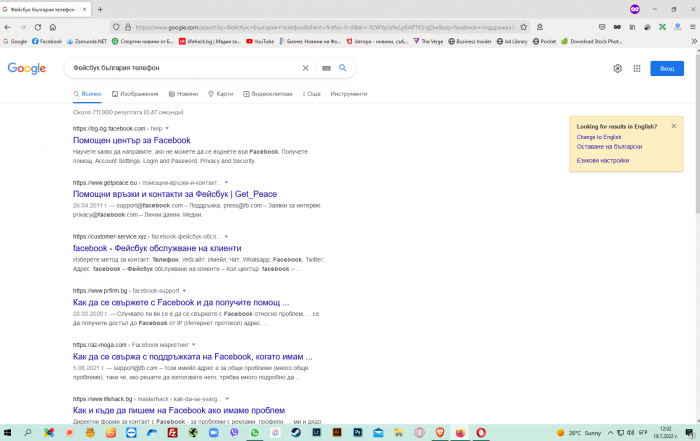The height and width of the screenshot is (441, 700).
Task: Switch to Изображения results tab
Action: coord(135,94)
